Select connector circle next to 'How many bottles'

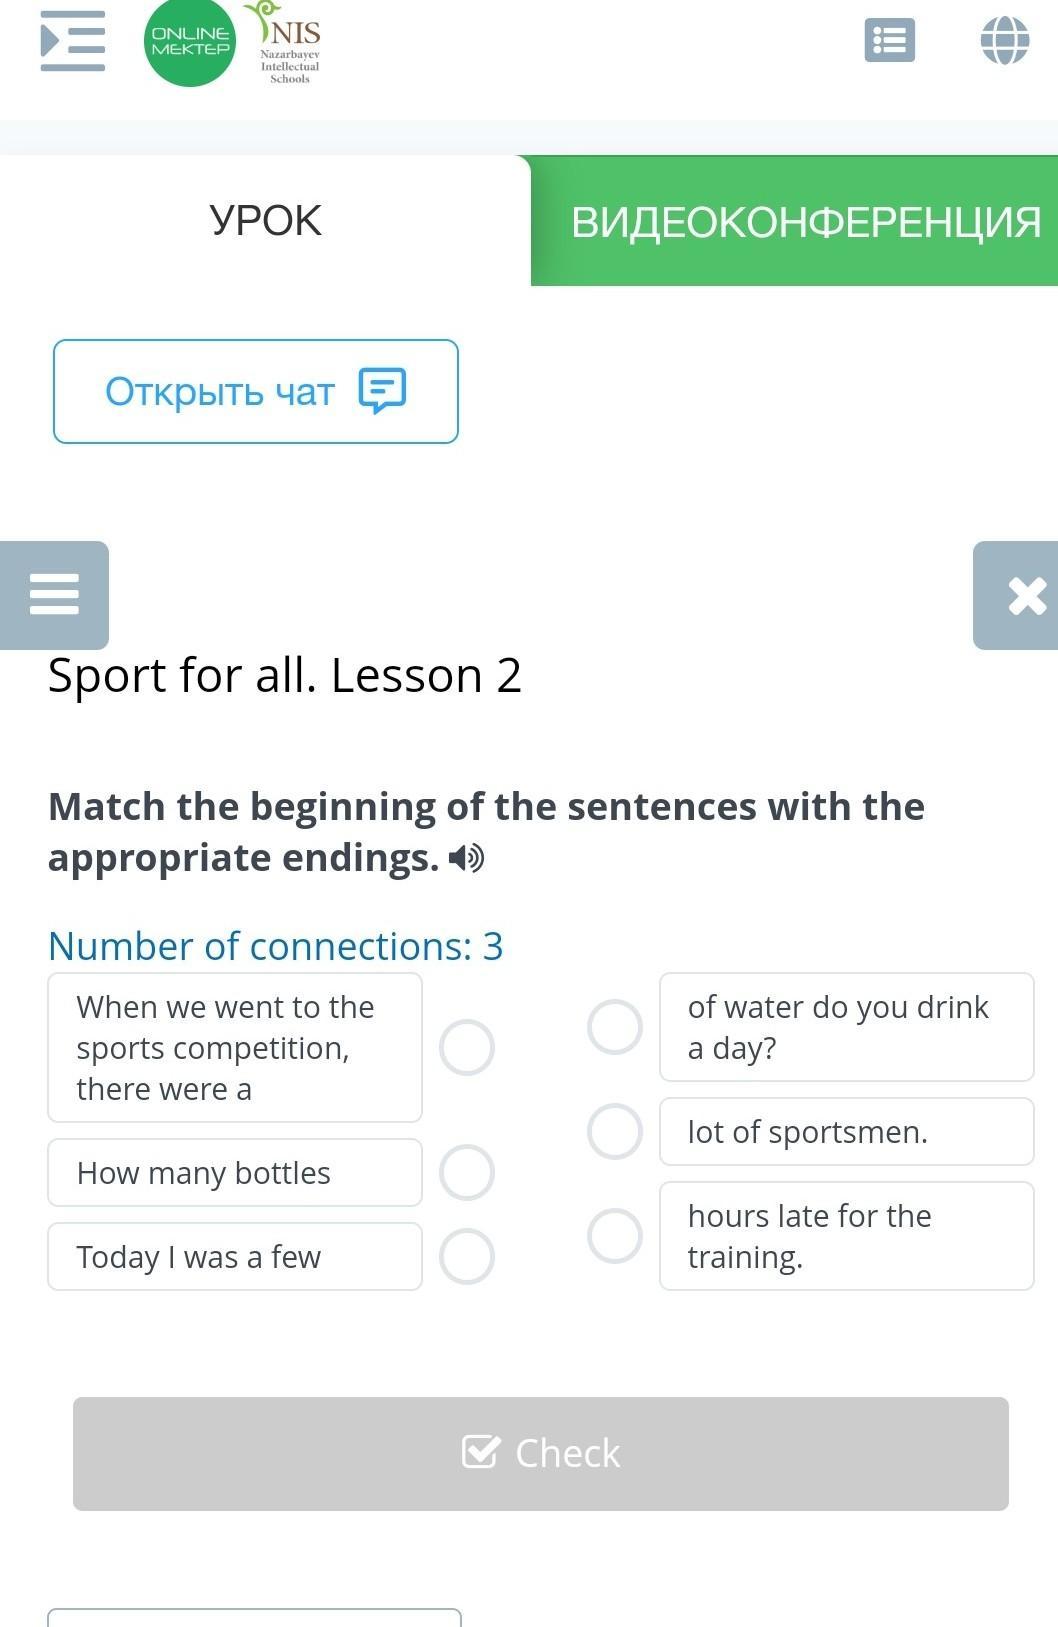pyautogui.click(x=467, y=1172)
